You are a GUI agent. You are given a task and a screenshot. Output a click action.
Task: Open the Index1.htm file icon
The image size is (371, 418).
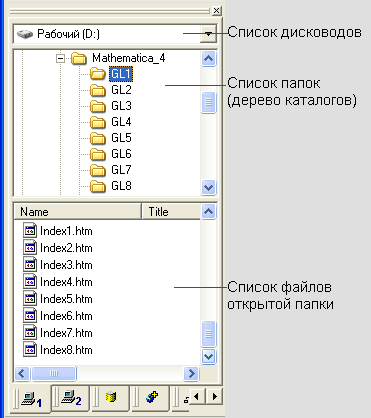pyautogui.click(x=30, y=231)
